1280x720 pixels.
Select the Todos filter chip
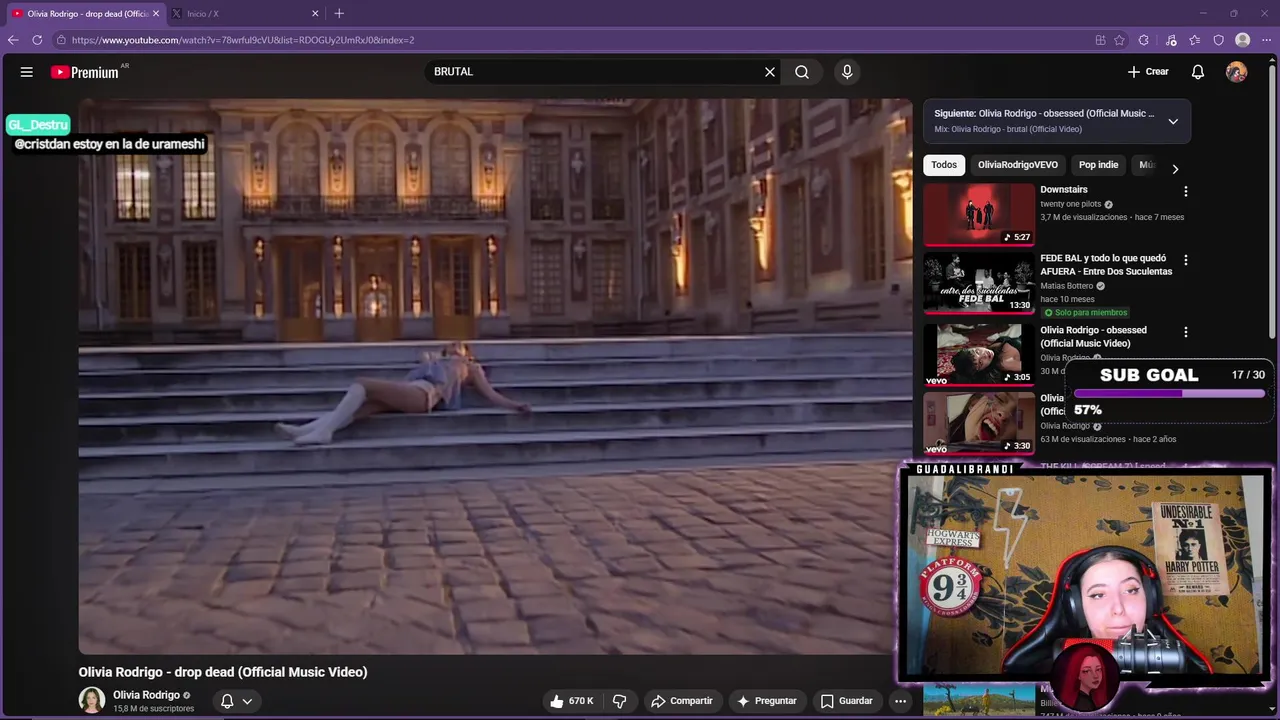(x=944, y=165)
